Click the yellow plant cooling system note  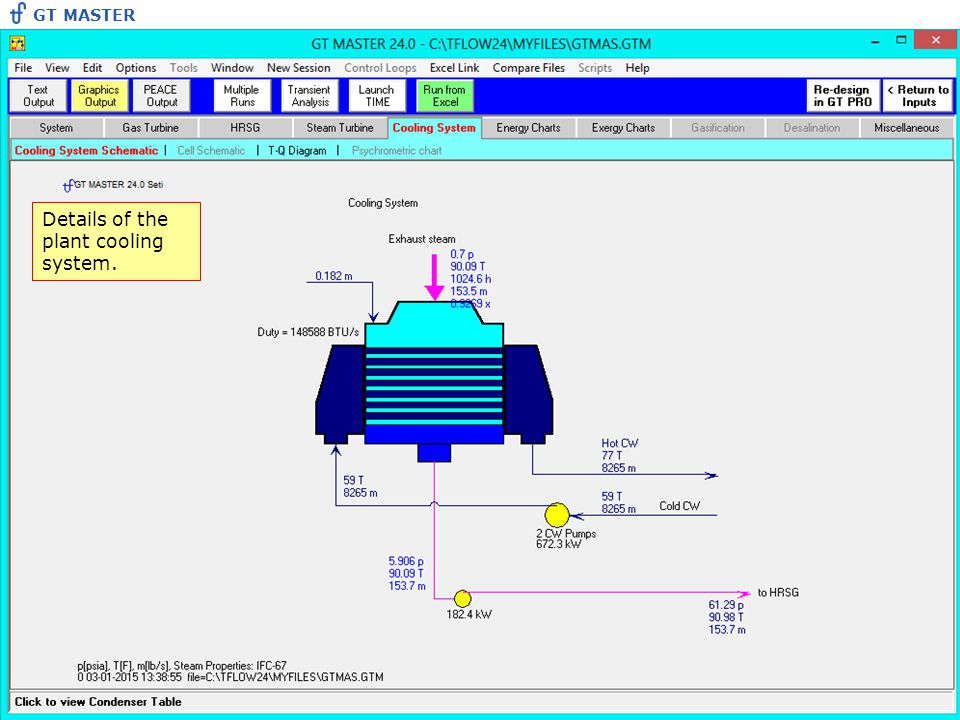(x=116, y=242)
